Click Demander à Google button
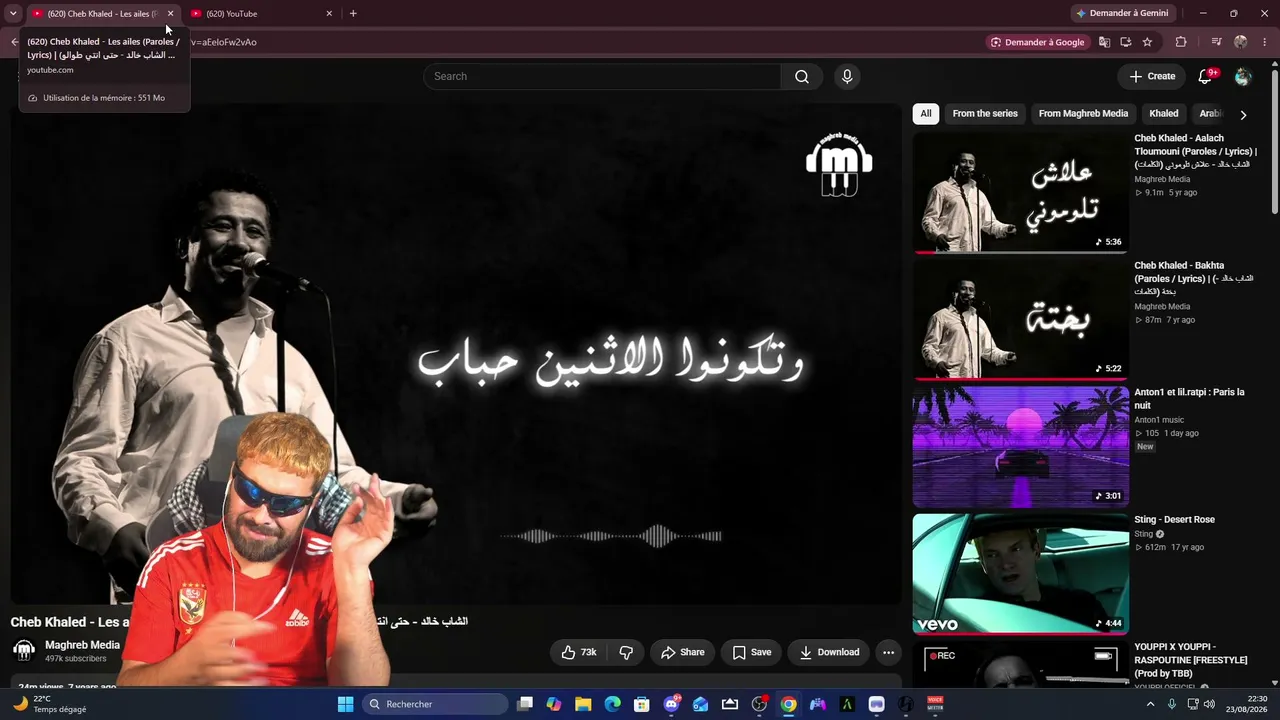This screenshot has width=1280, height=720. click(x=1037, y=42)
